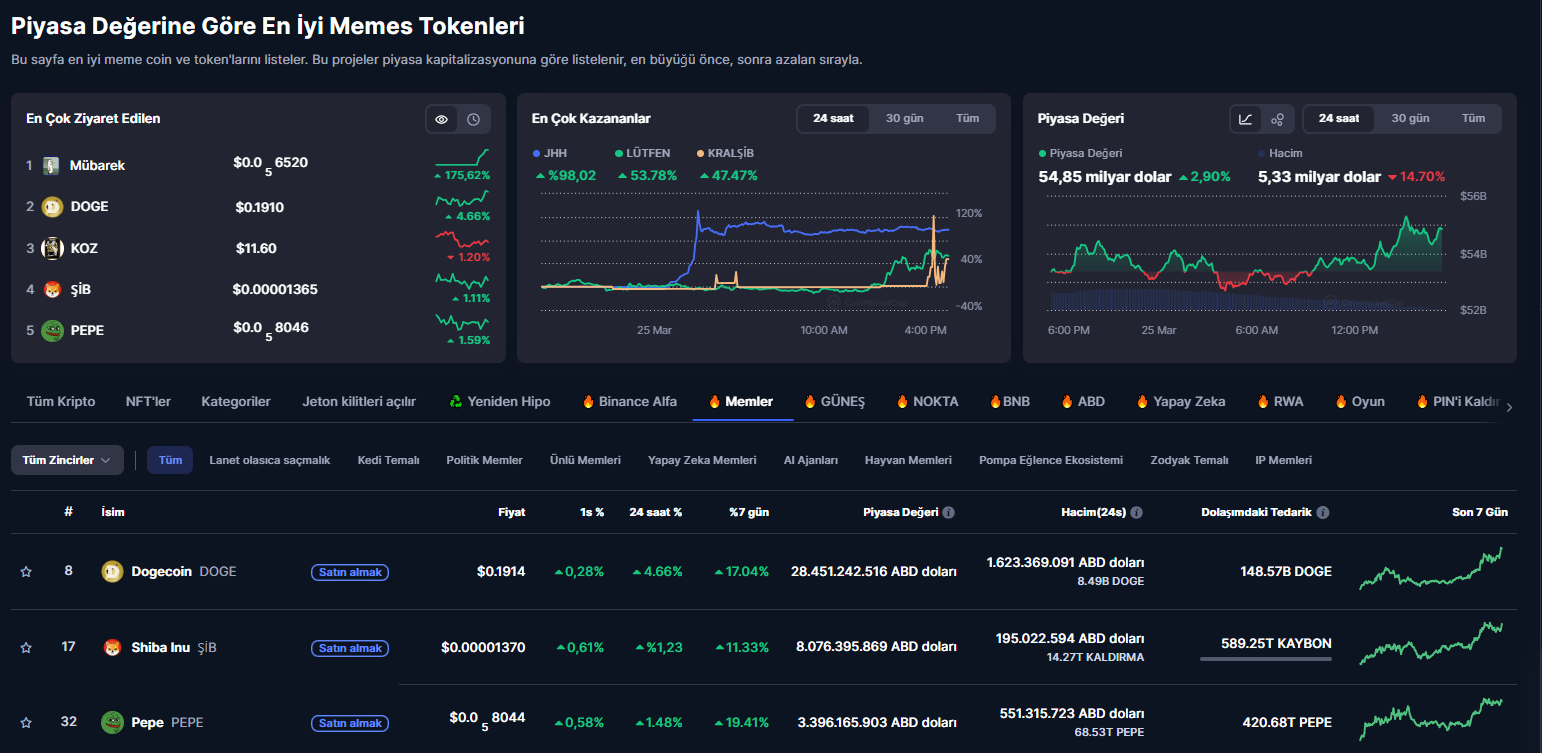Switch to the Yapay Zeka tab
Viewport: 1542px width, 753px height.
click(x=1180, y=401)
